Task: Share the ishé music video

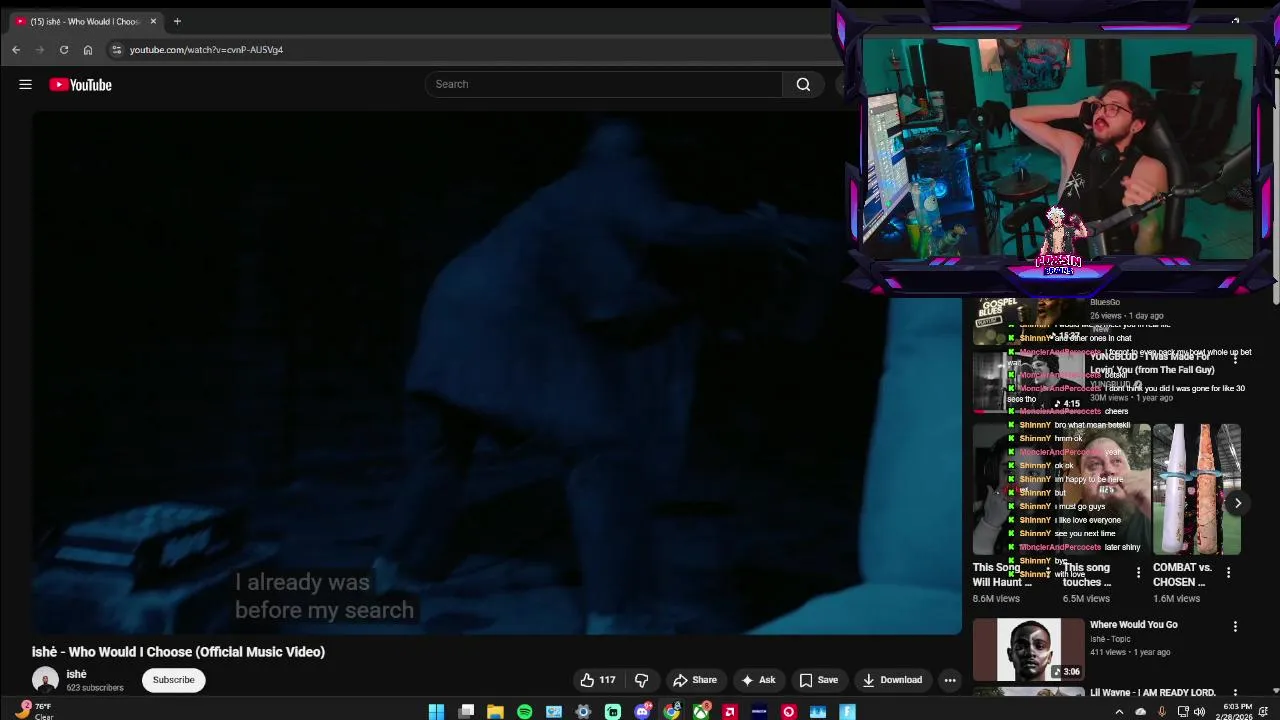Action: click(x=695, y=680)
